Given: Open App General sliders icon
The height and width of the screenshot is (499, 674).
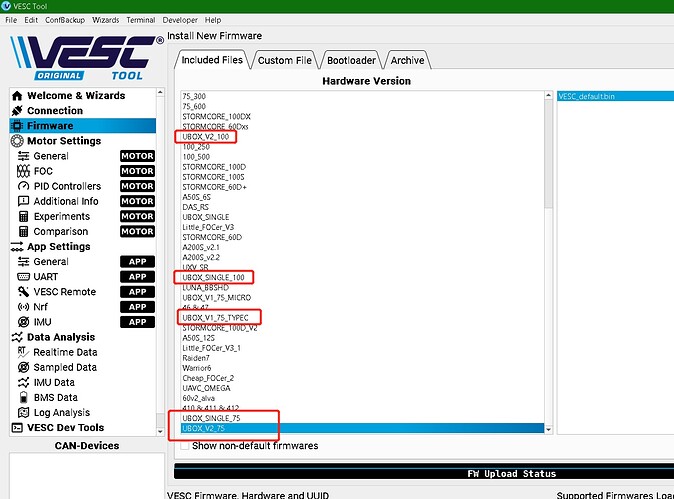Looking at the screenshot, I should pyautogui.click(x=23, y=262).
